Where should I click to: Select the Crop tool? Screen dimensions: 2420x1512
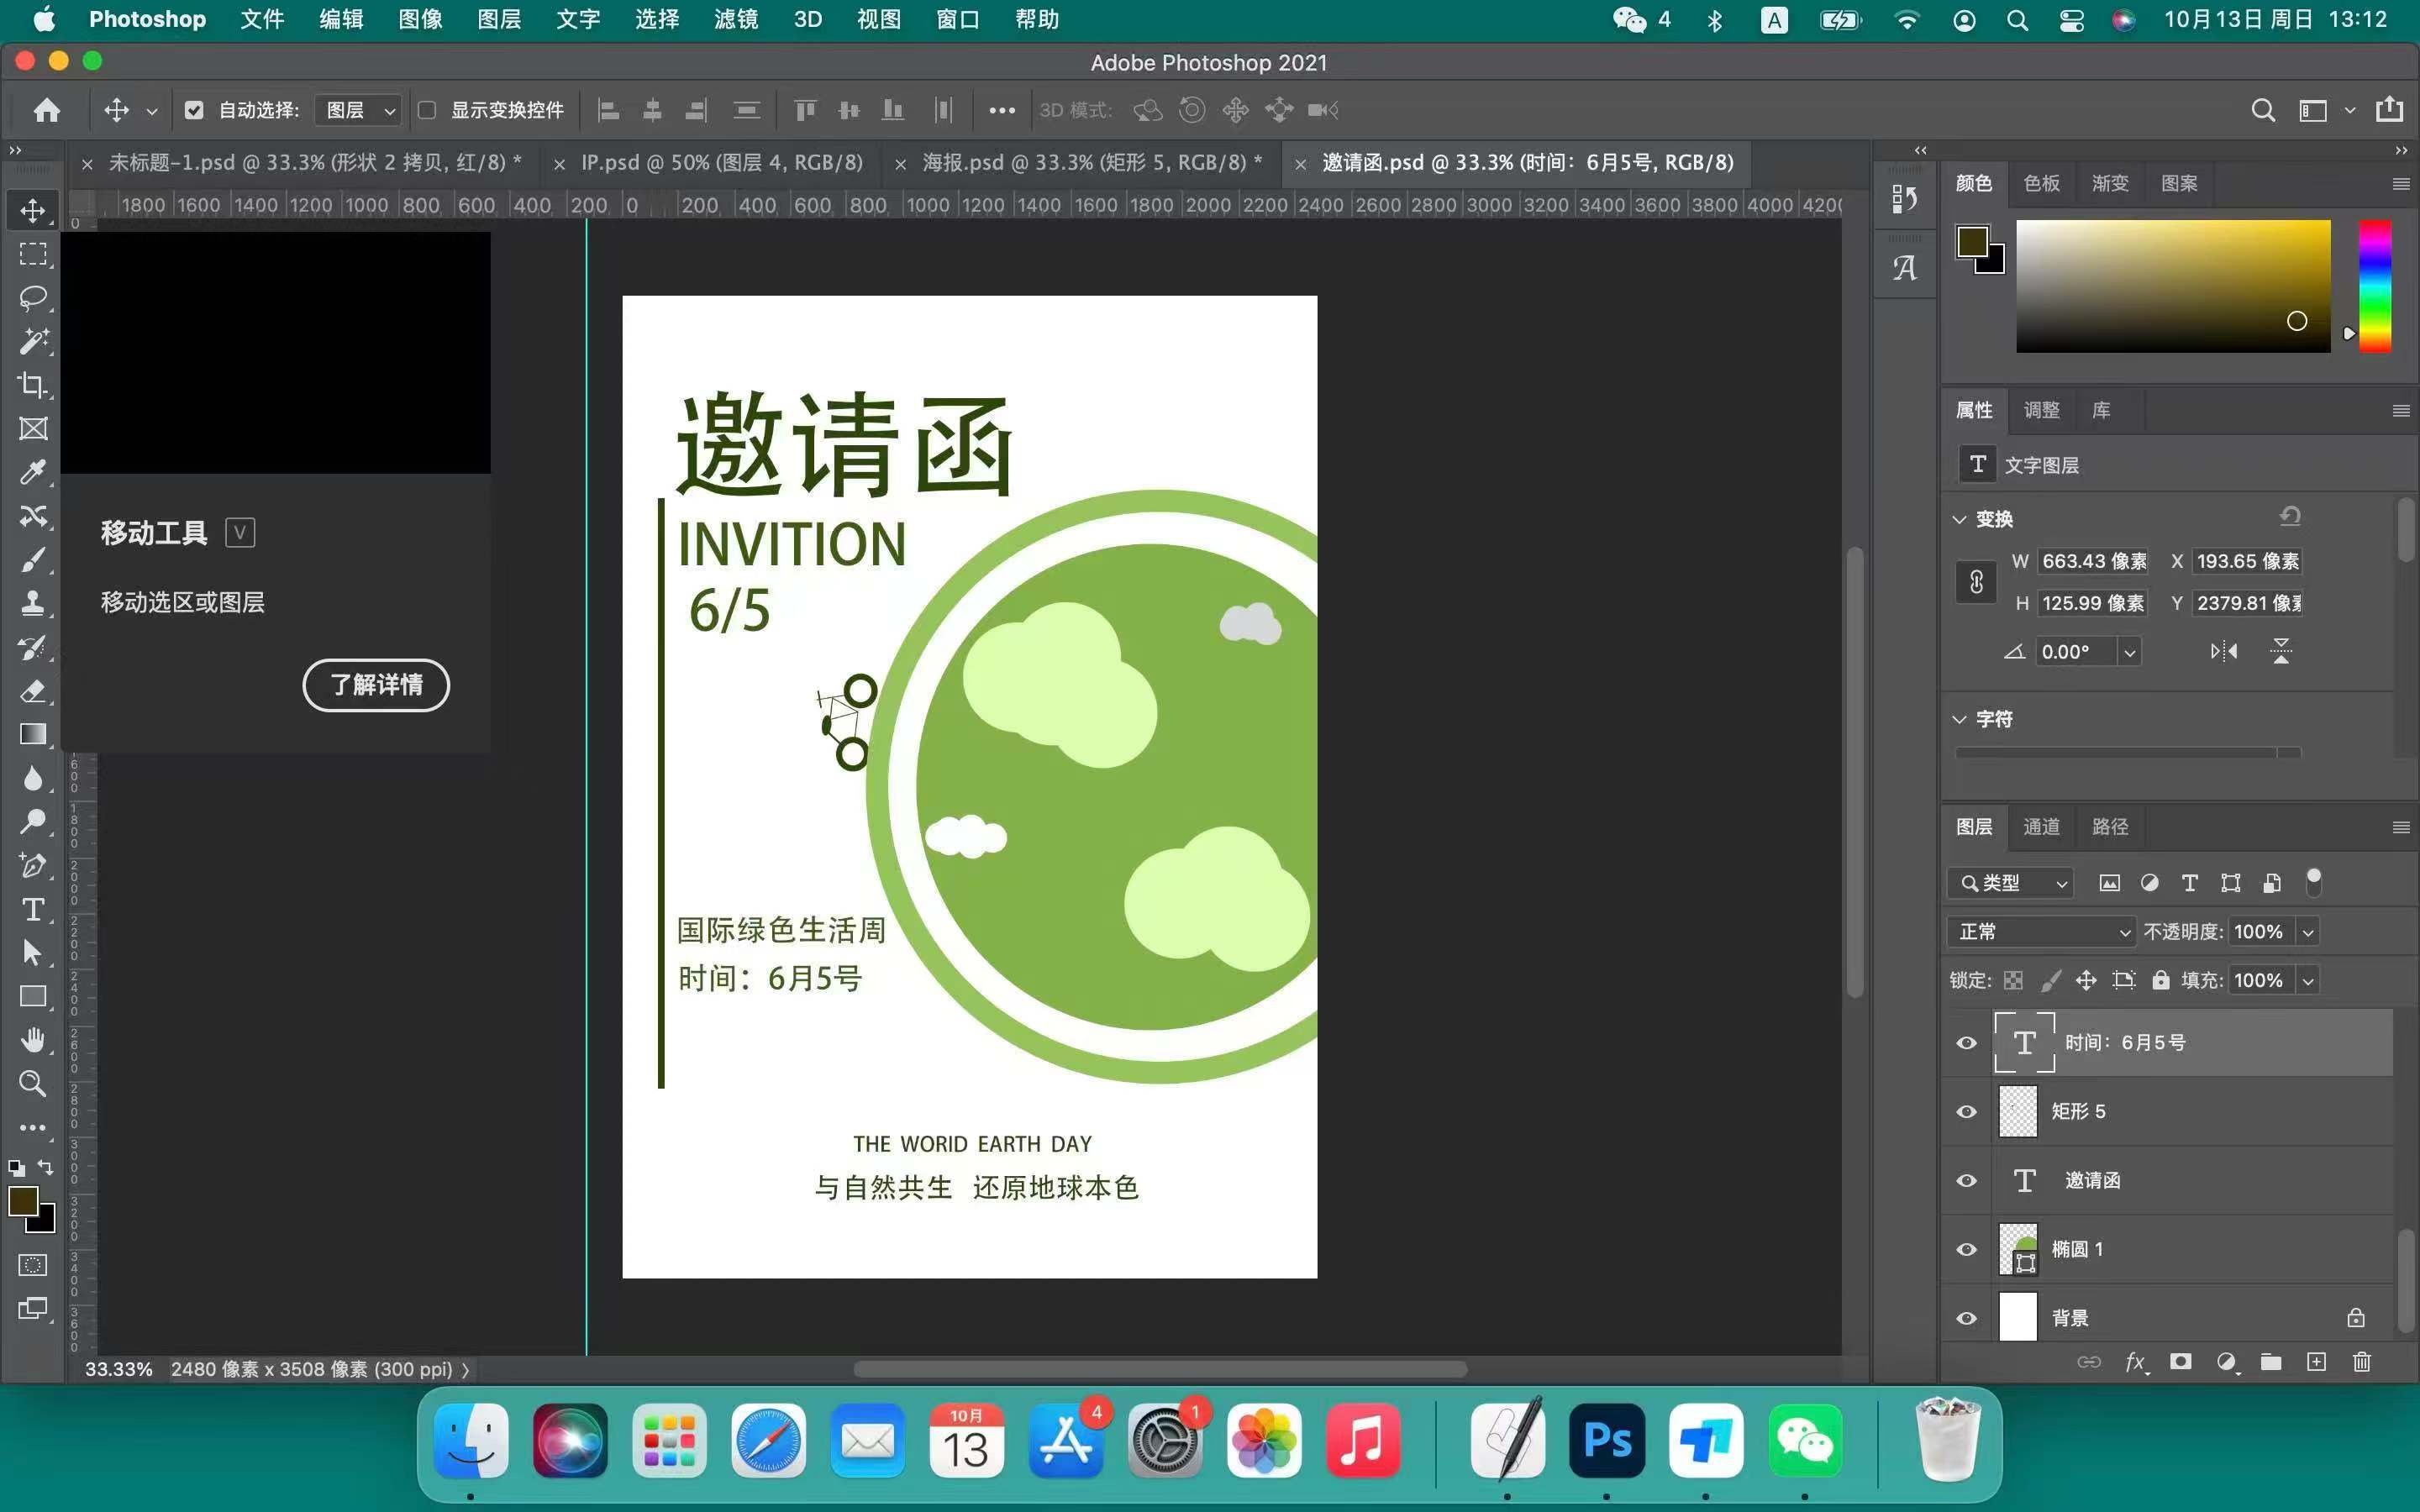click(x=33, y=385)
